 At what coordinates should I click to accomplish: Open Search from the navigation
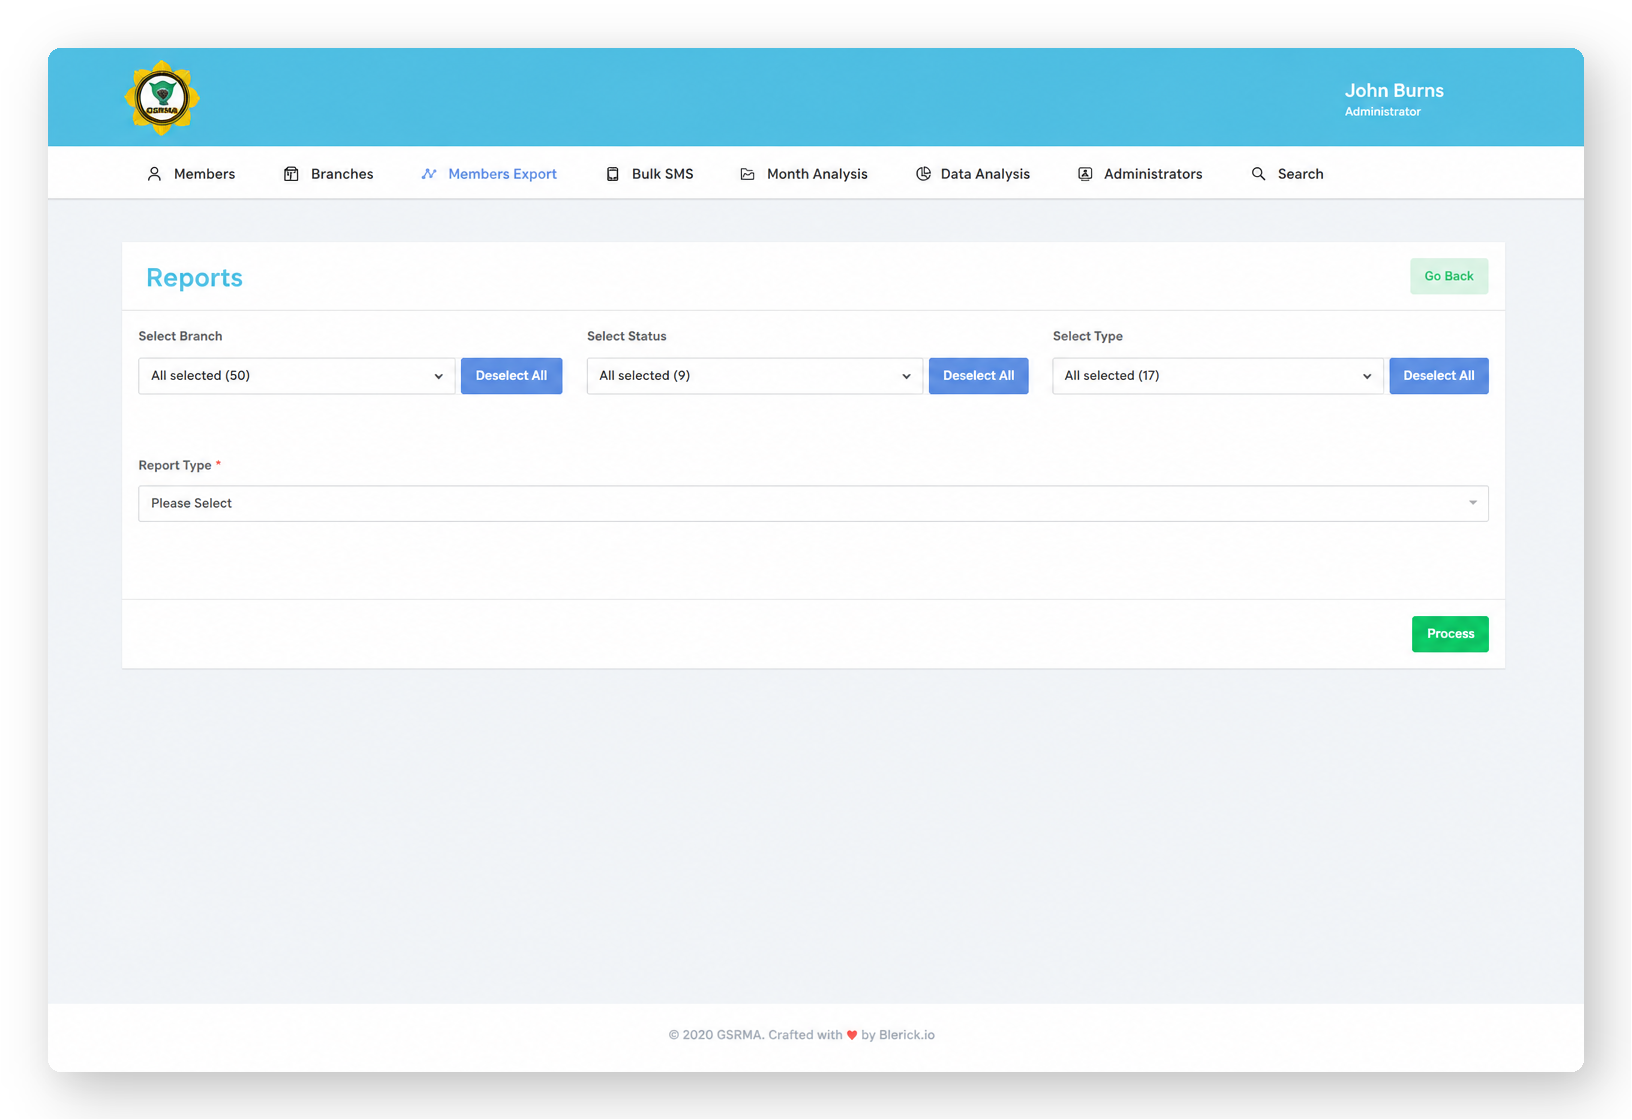pyautogui.click(x=1287, y=174)
